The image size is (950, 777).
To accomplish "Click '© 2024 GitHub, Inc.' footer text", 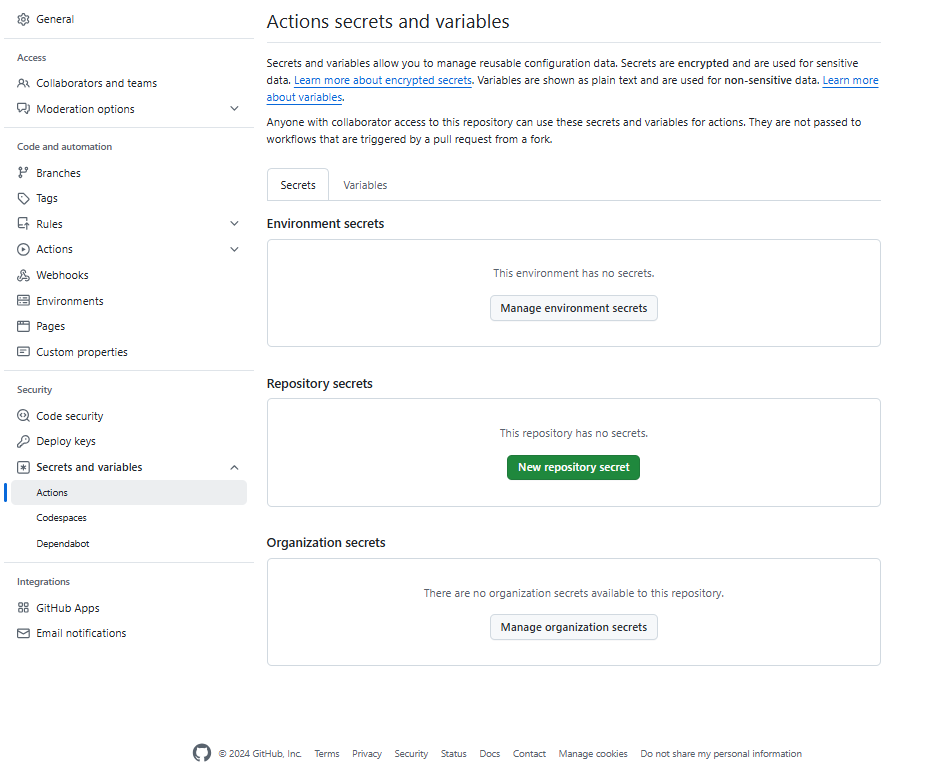I will pos(259,753).
